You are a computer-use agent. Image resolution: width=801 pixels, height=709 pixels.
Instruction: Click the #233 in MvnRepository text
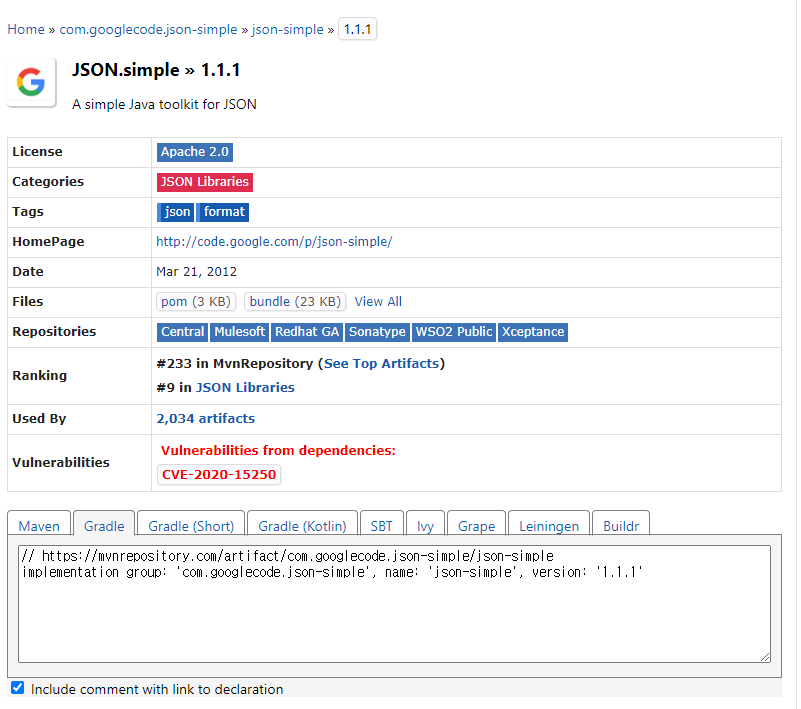pos(234,364)
